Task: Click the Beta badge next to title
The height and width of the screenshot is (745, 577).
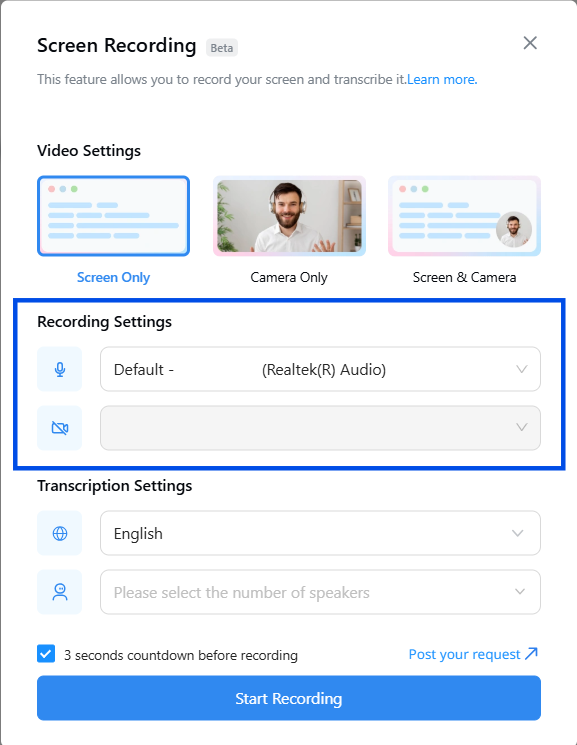Action: click(221, 48)
